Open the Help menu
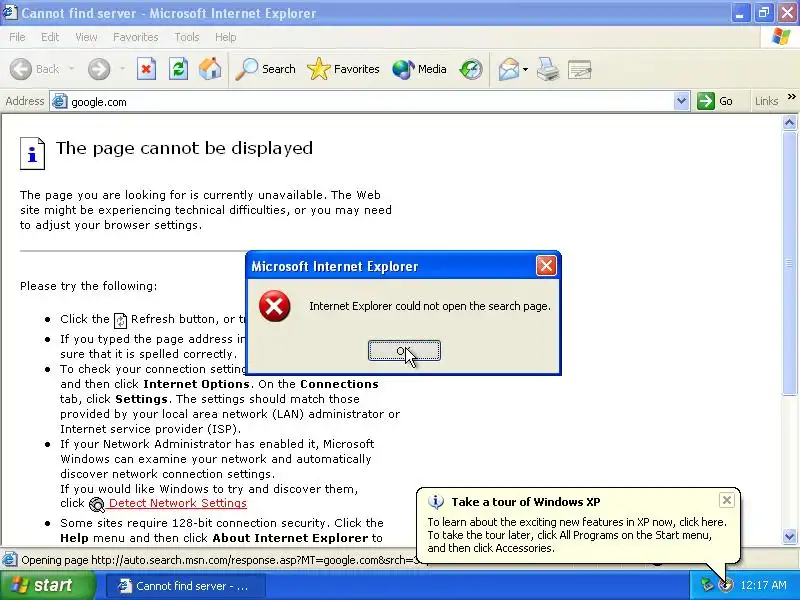 pyautogui.click(x=226, y=37)
